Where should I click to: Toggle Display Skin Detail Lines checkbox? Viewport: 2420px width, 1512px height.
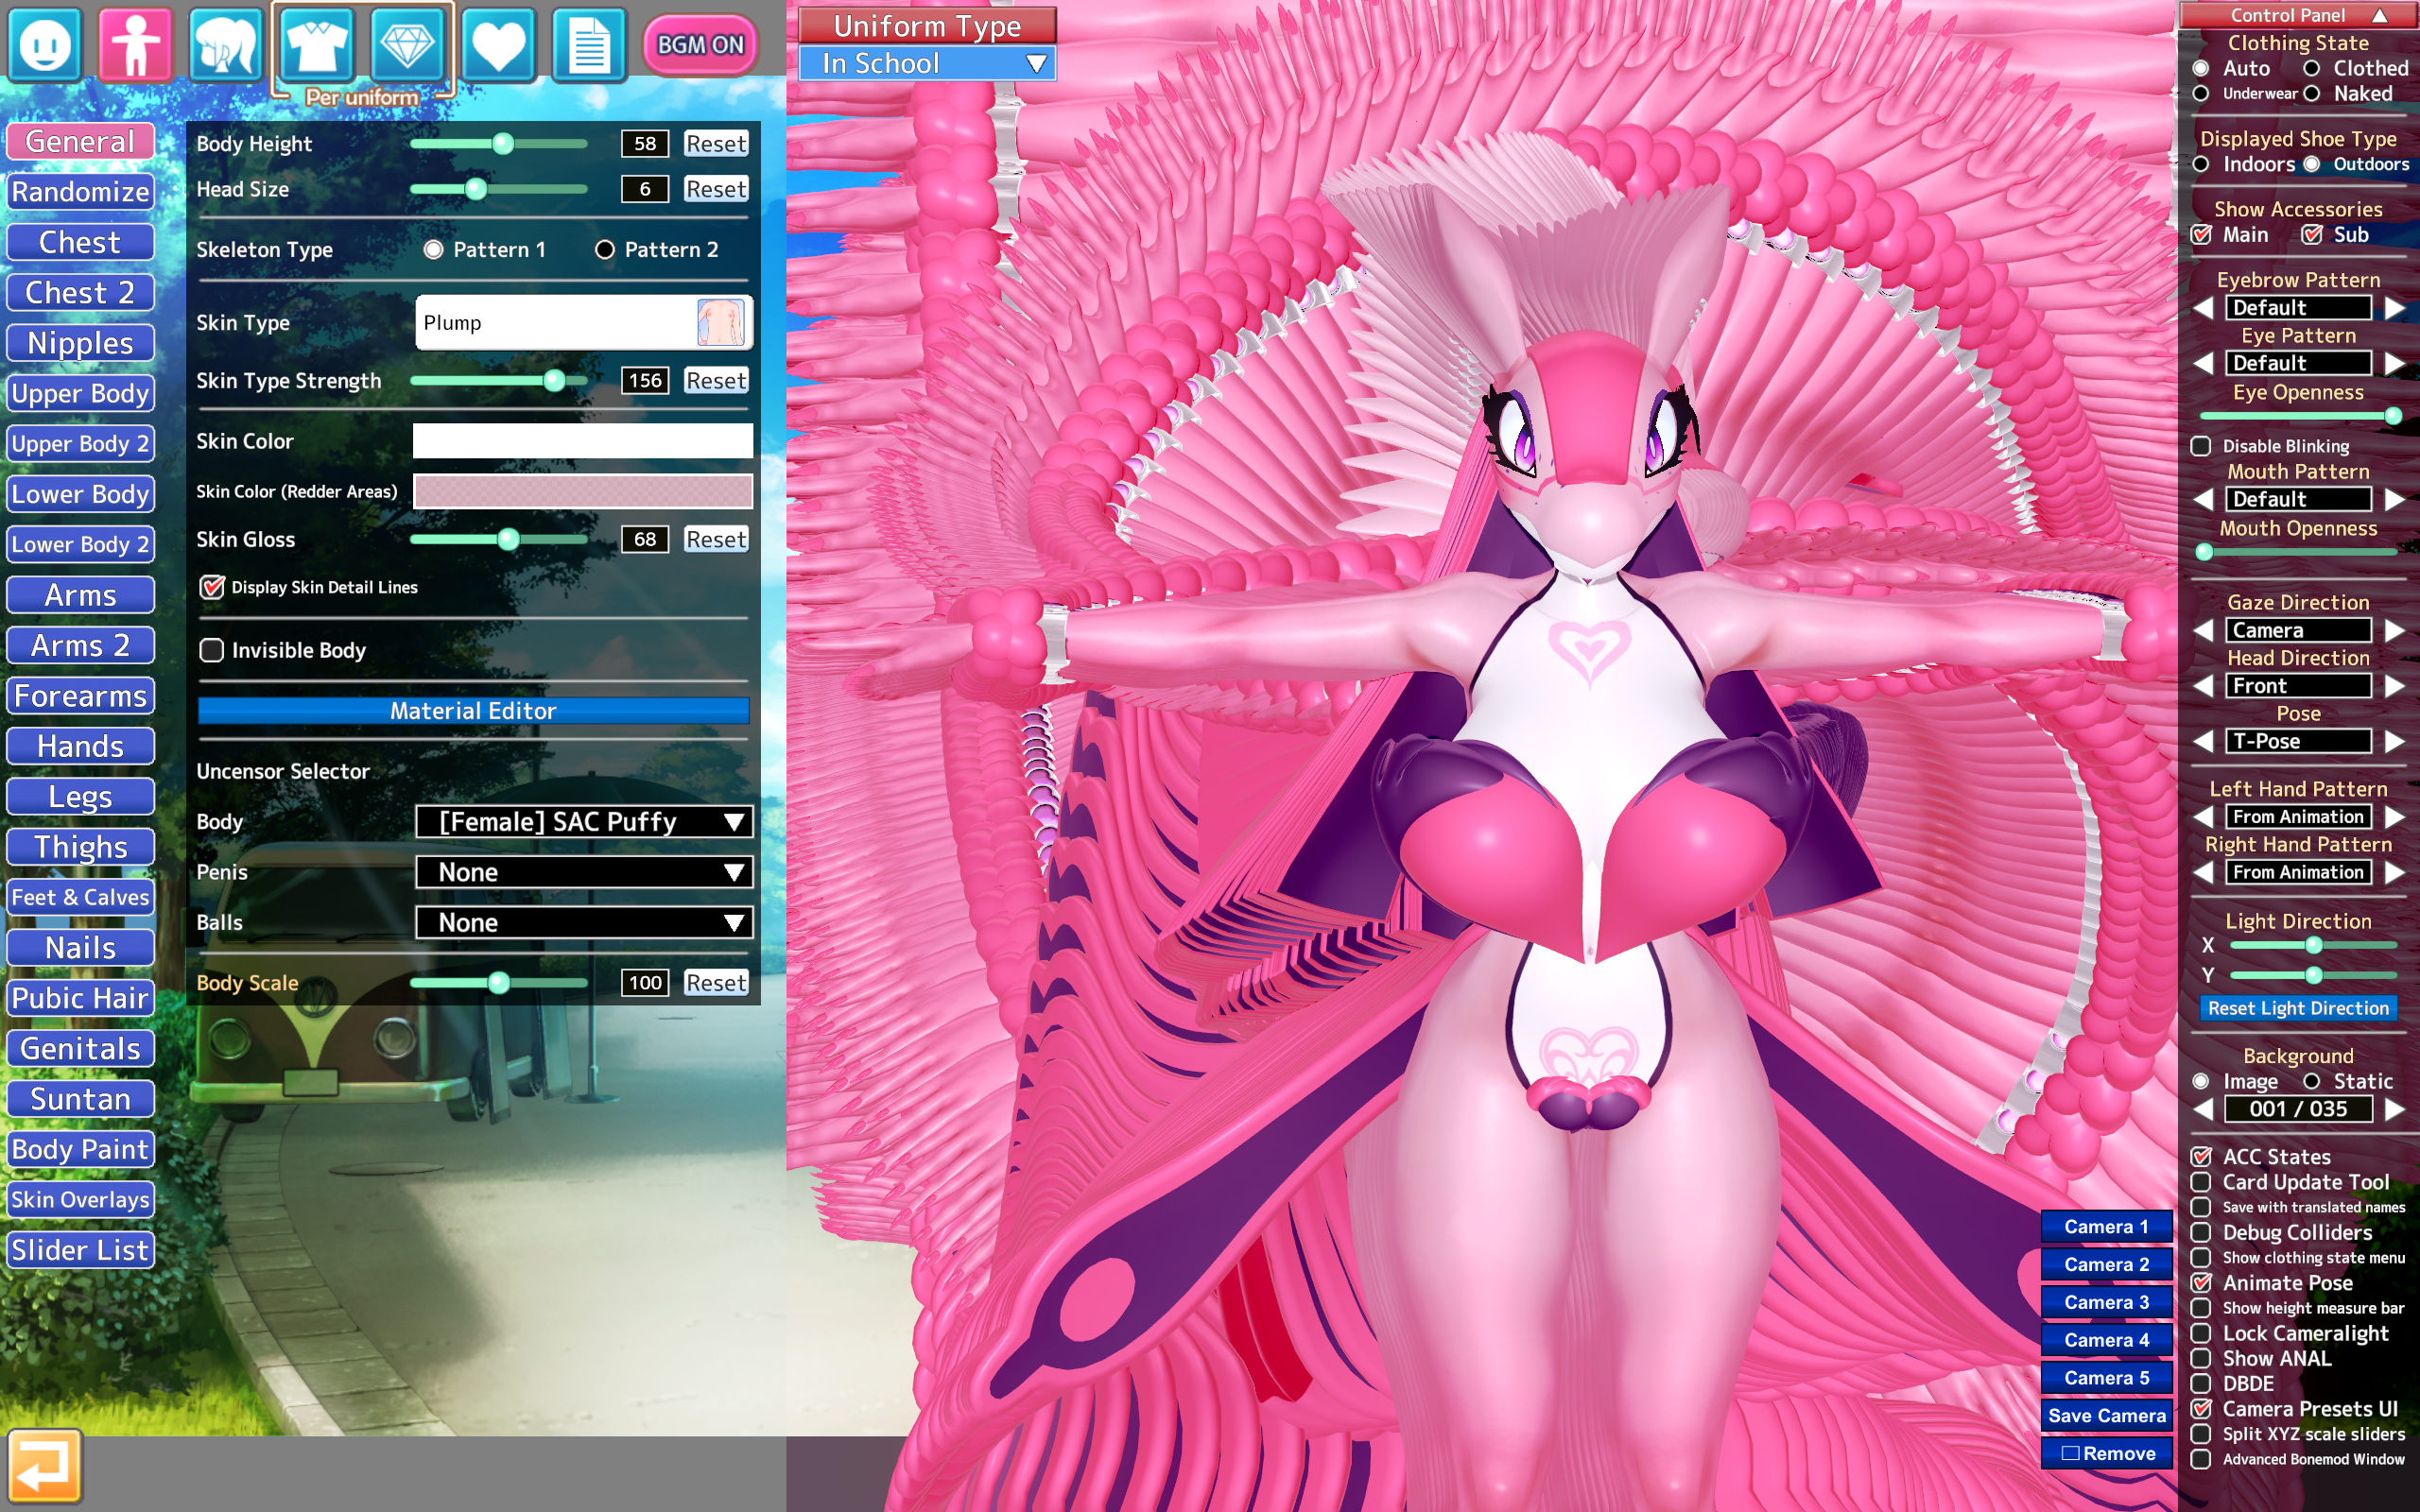tap(212, 587)
